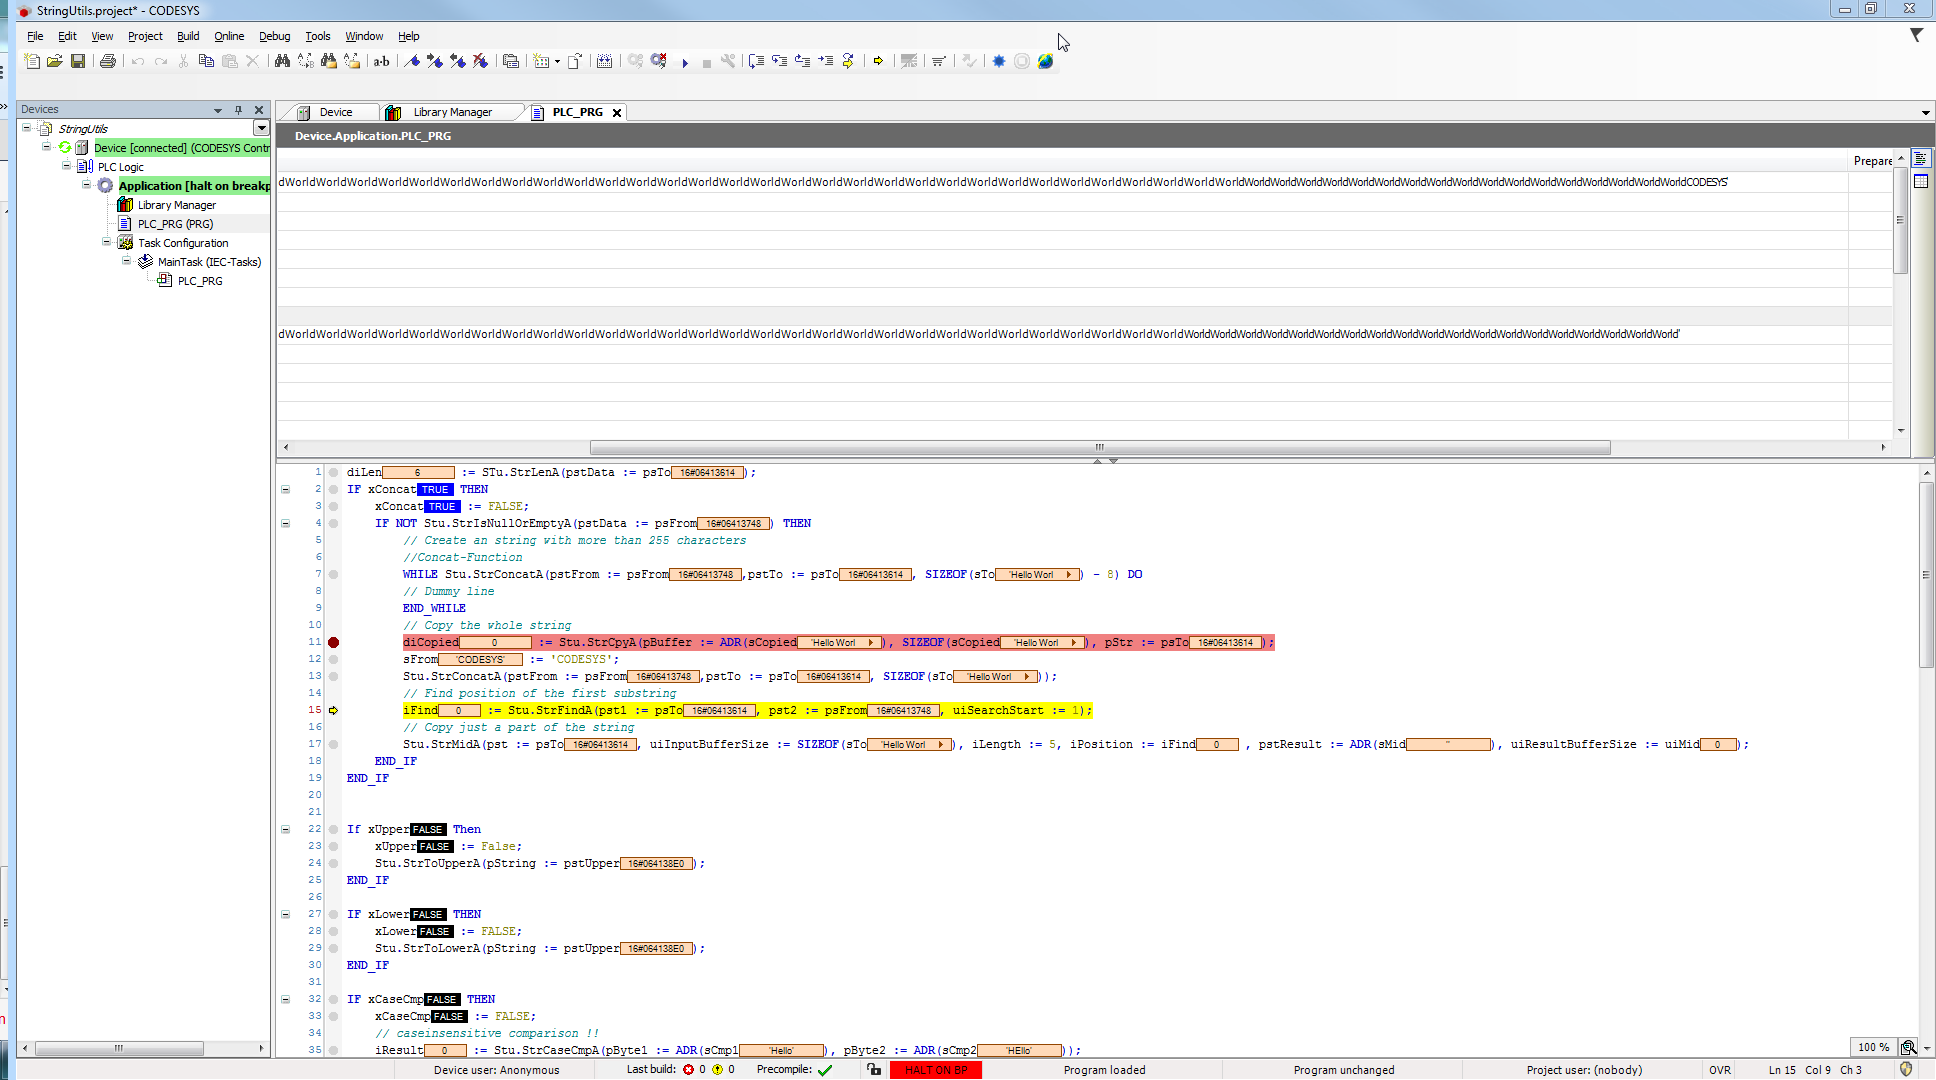Toggle breakpoint dot on line 17
This screenshot has width=1936, height=1080.
coord(334,744)
